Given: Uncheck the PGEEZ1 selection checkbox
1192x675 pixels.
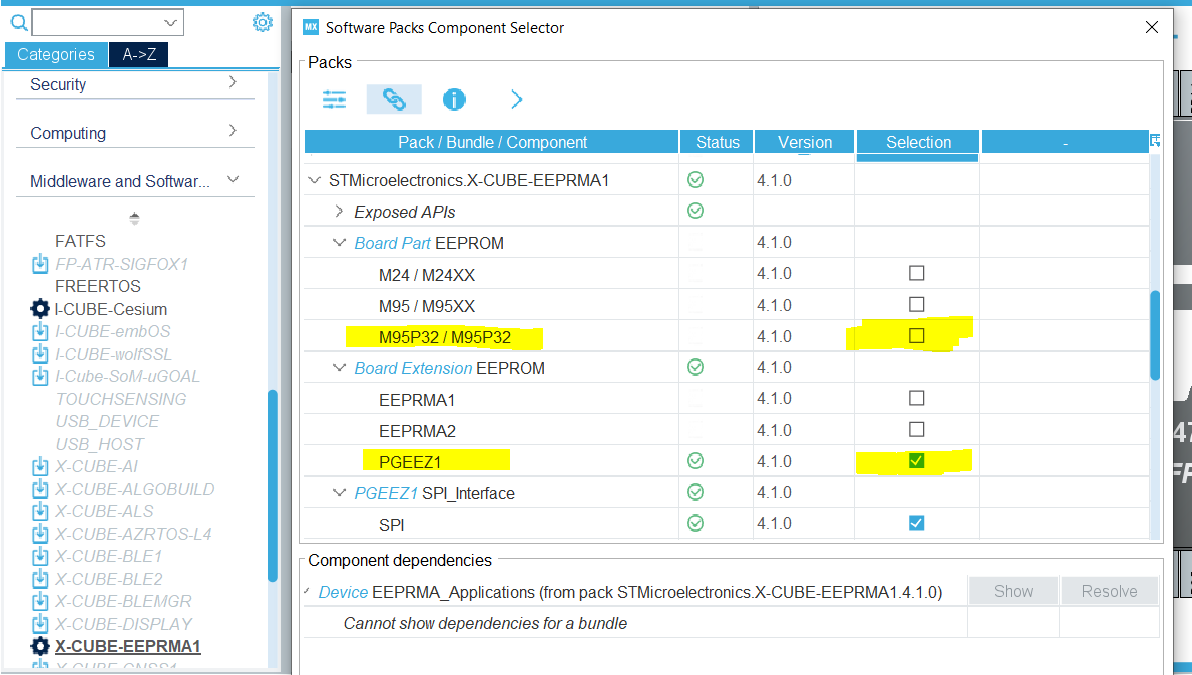Looking at the screenshot, I should 916,460.
